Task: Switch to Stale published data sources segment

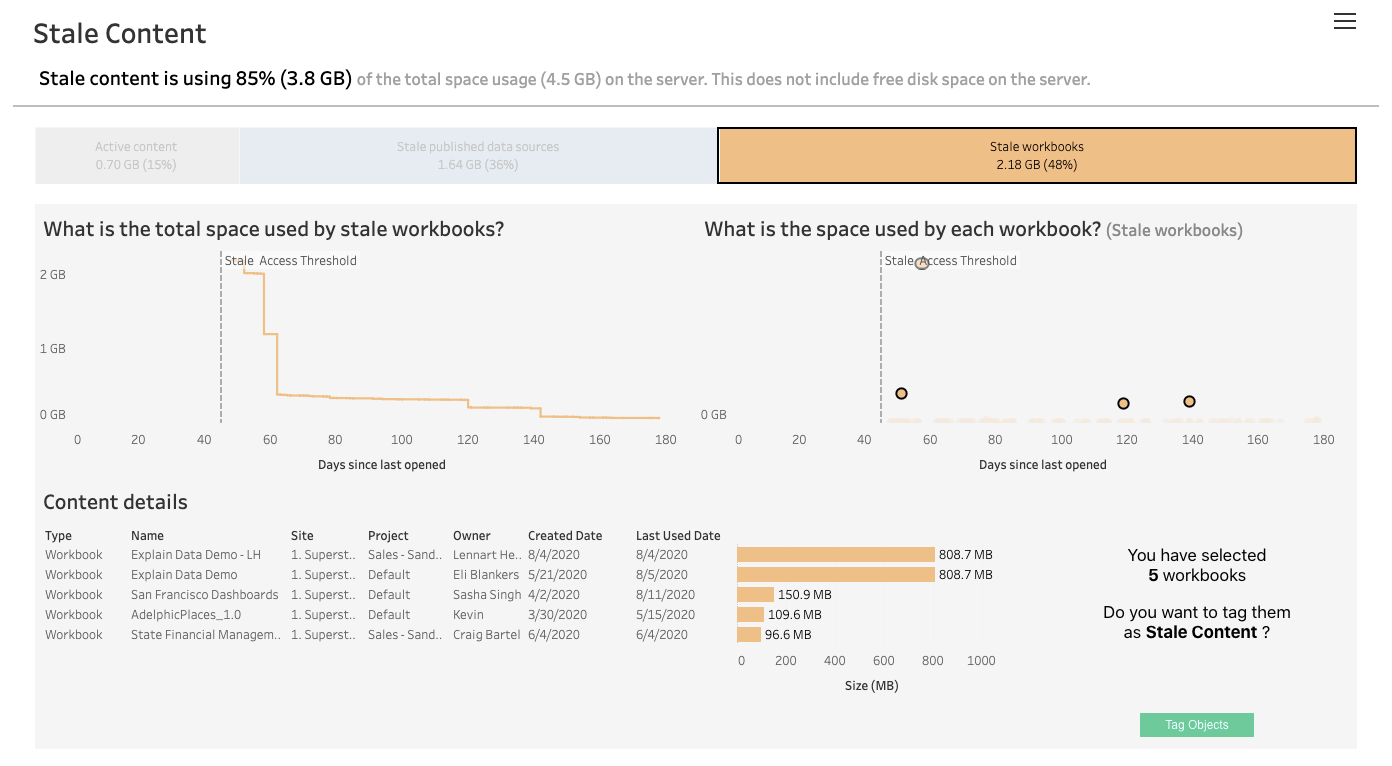Action: pos(477,156)
